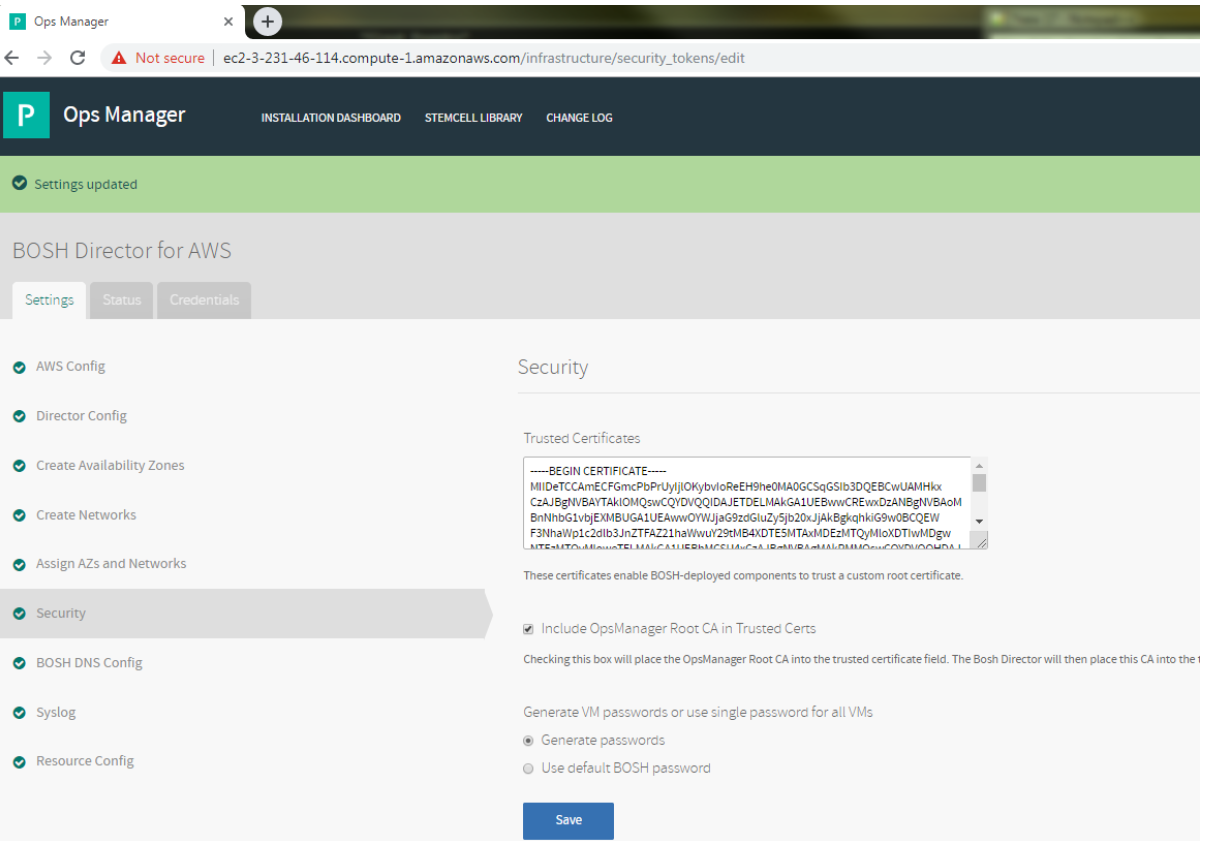
Task: Click the BEGIN CERTIFICATE line in textarea
Action: pos(598,471)
